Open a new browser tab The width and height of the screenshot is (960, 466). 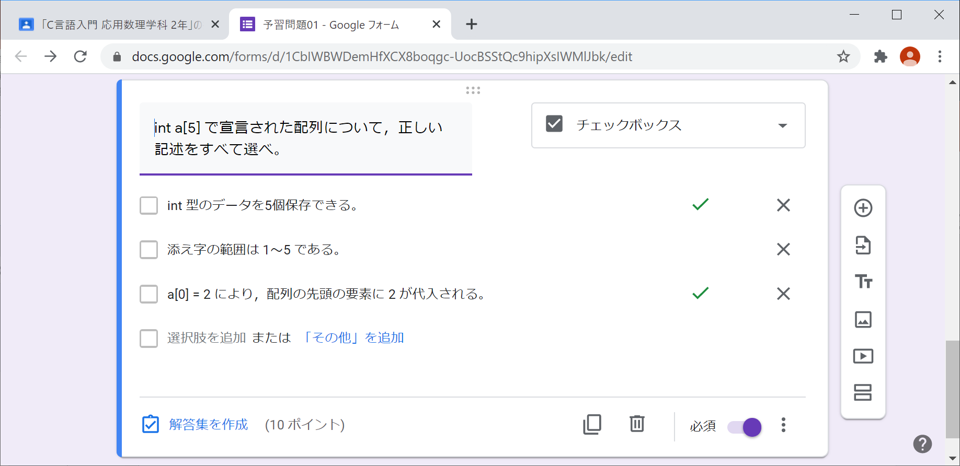tap(471, 24)
